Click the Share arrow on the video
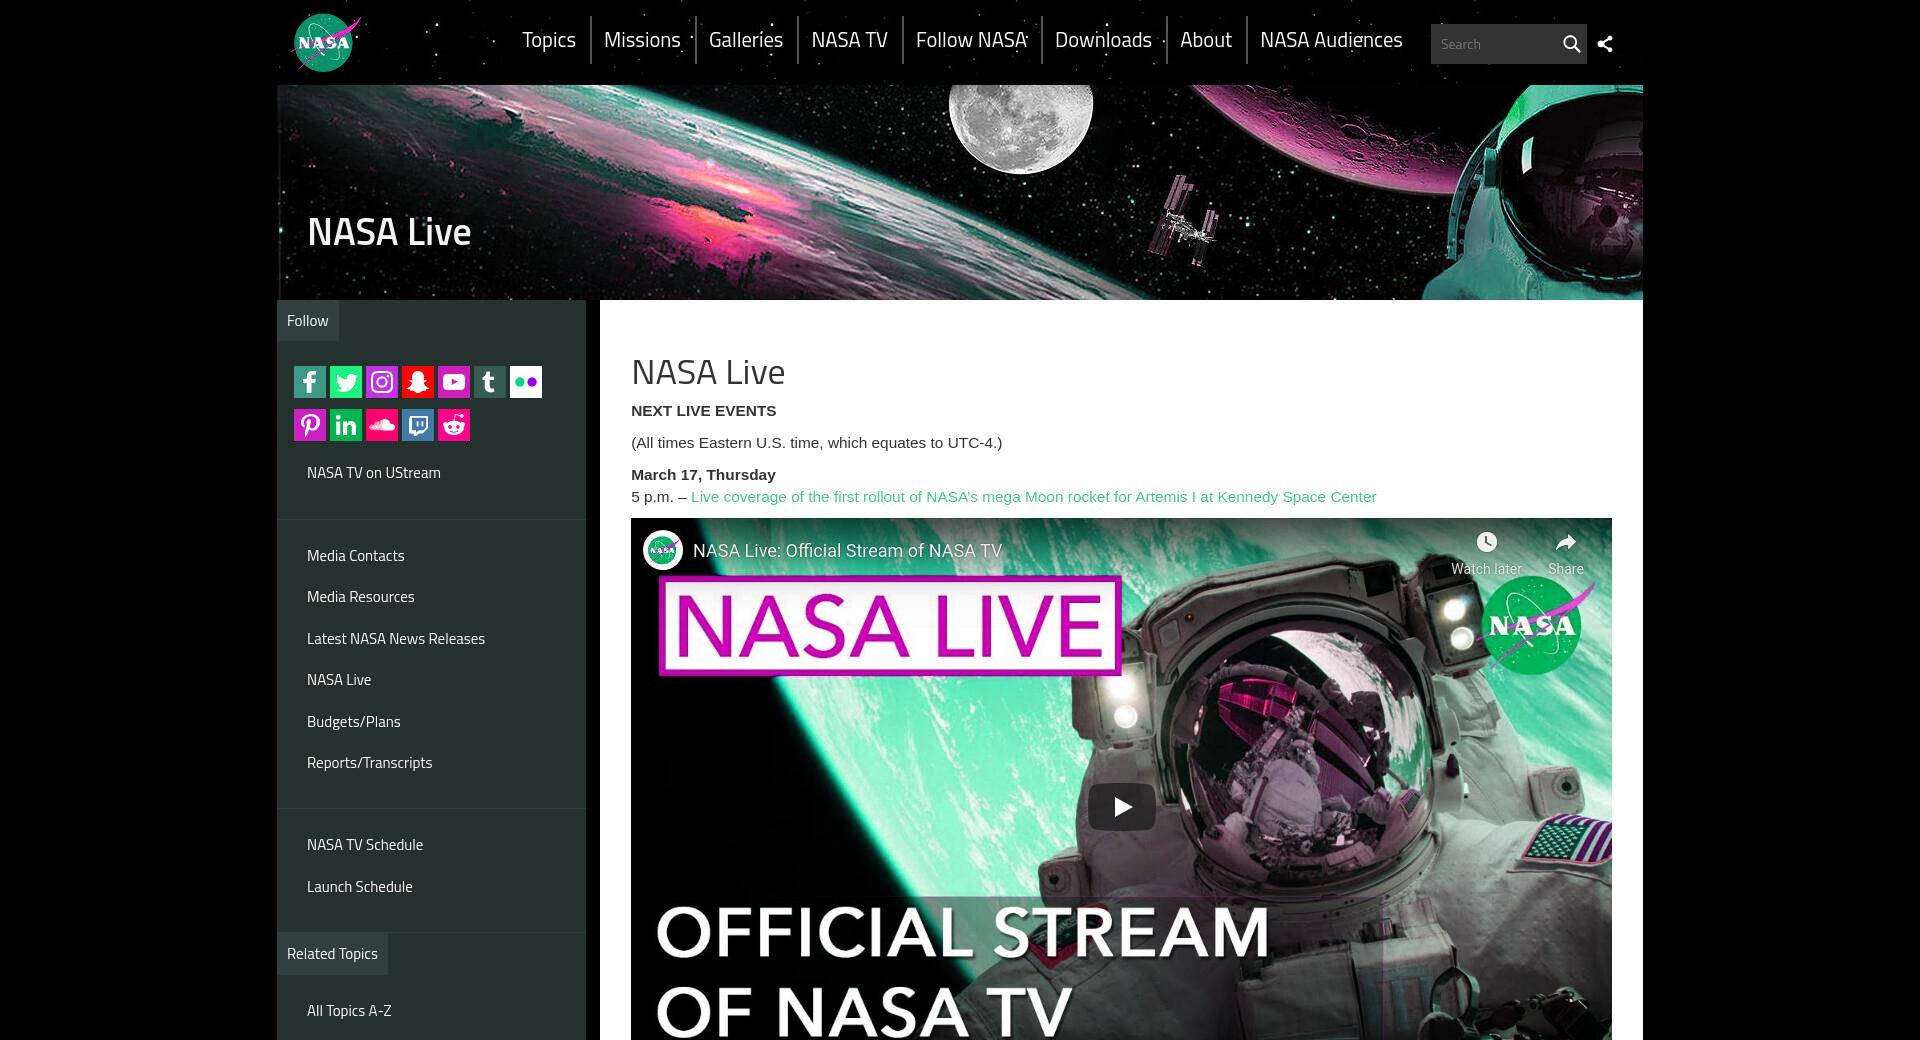This screenshot has height=1040, width=1920. click(x=1566, y=542)
